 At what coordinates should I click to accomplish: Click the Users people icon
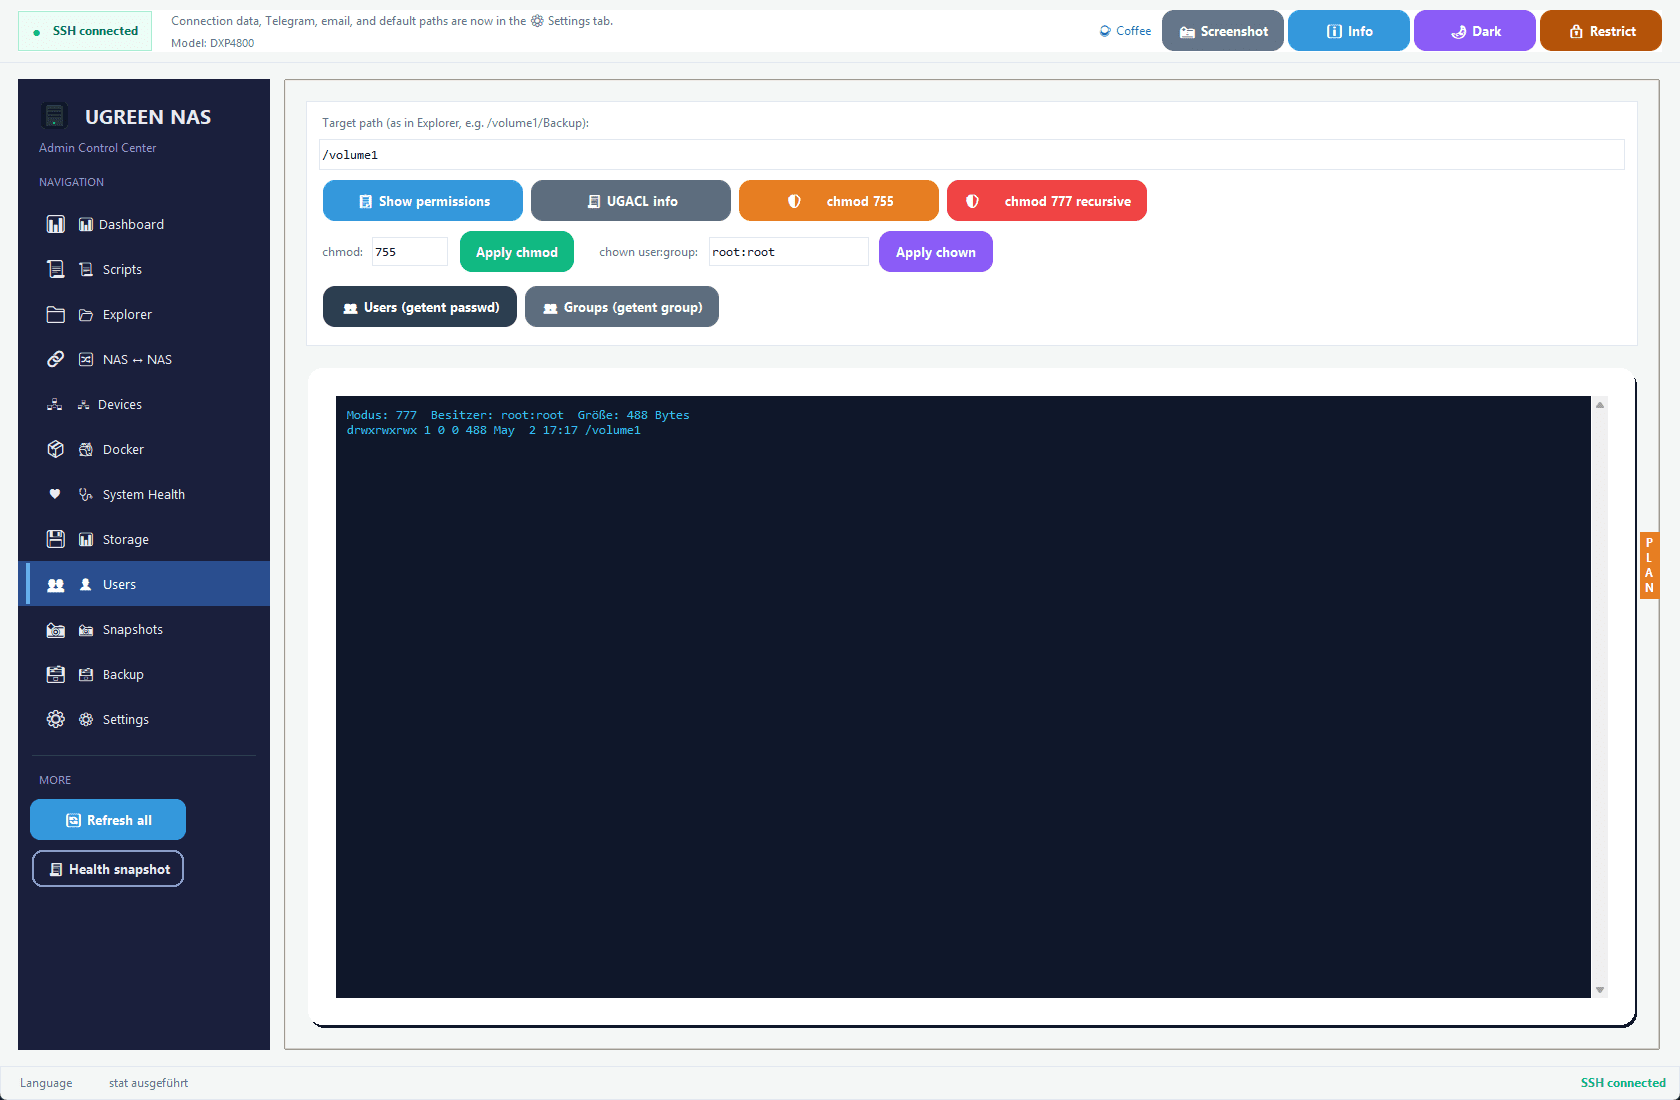56,584
